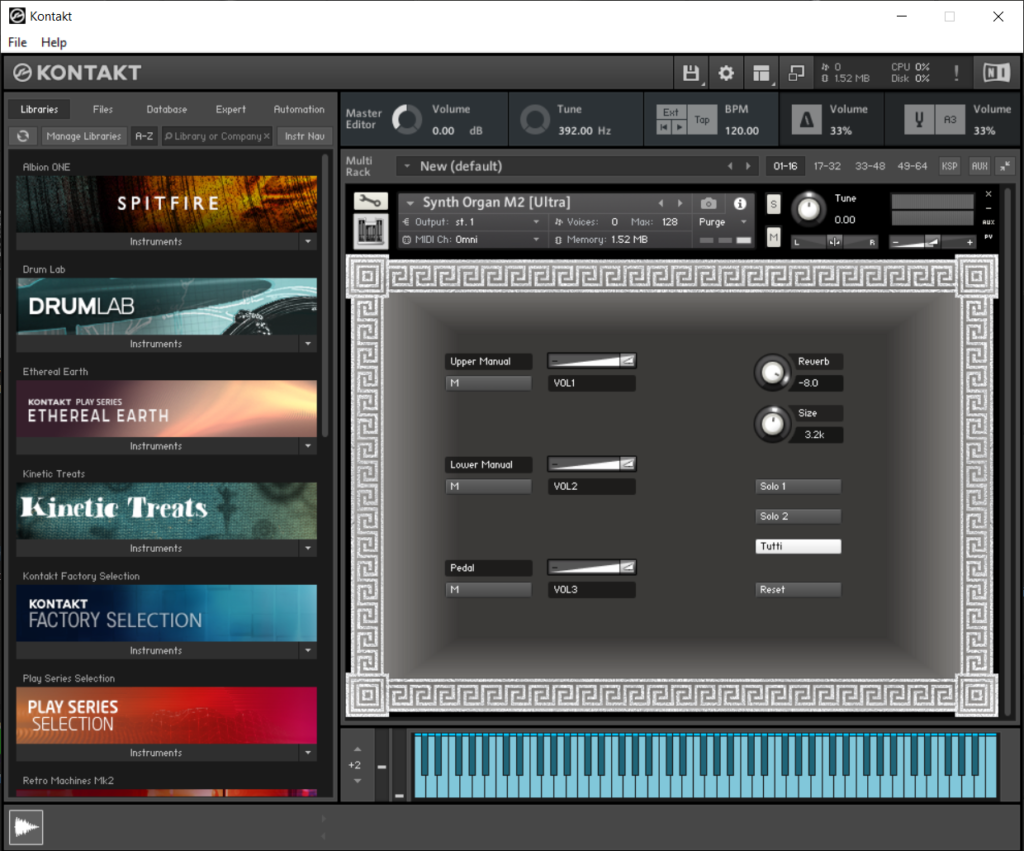Select previous multi with left arrow
This screenshot has width=1024, height=851.
tap(730, 166)
